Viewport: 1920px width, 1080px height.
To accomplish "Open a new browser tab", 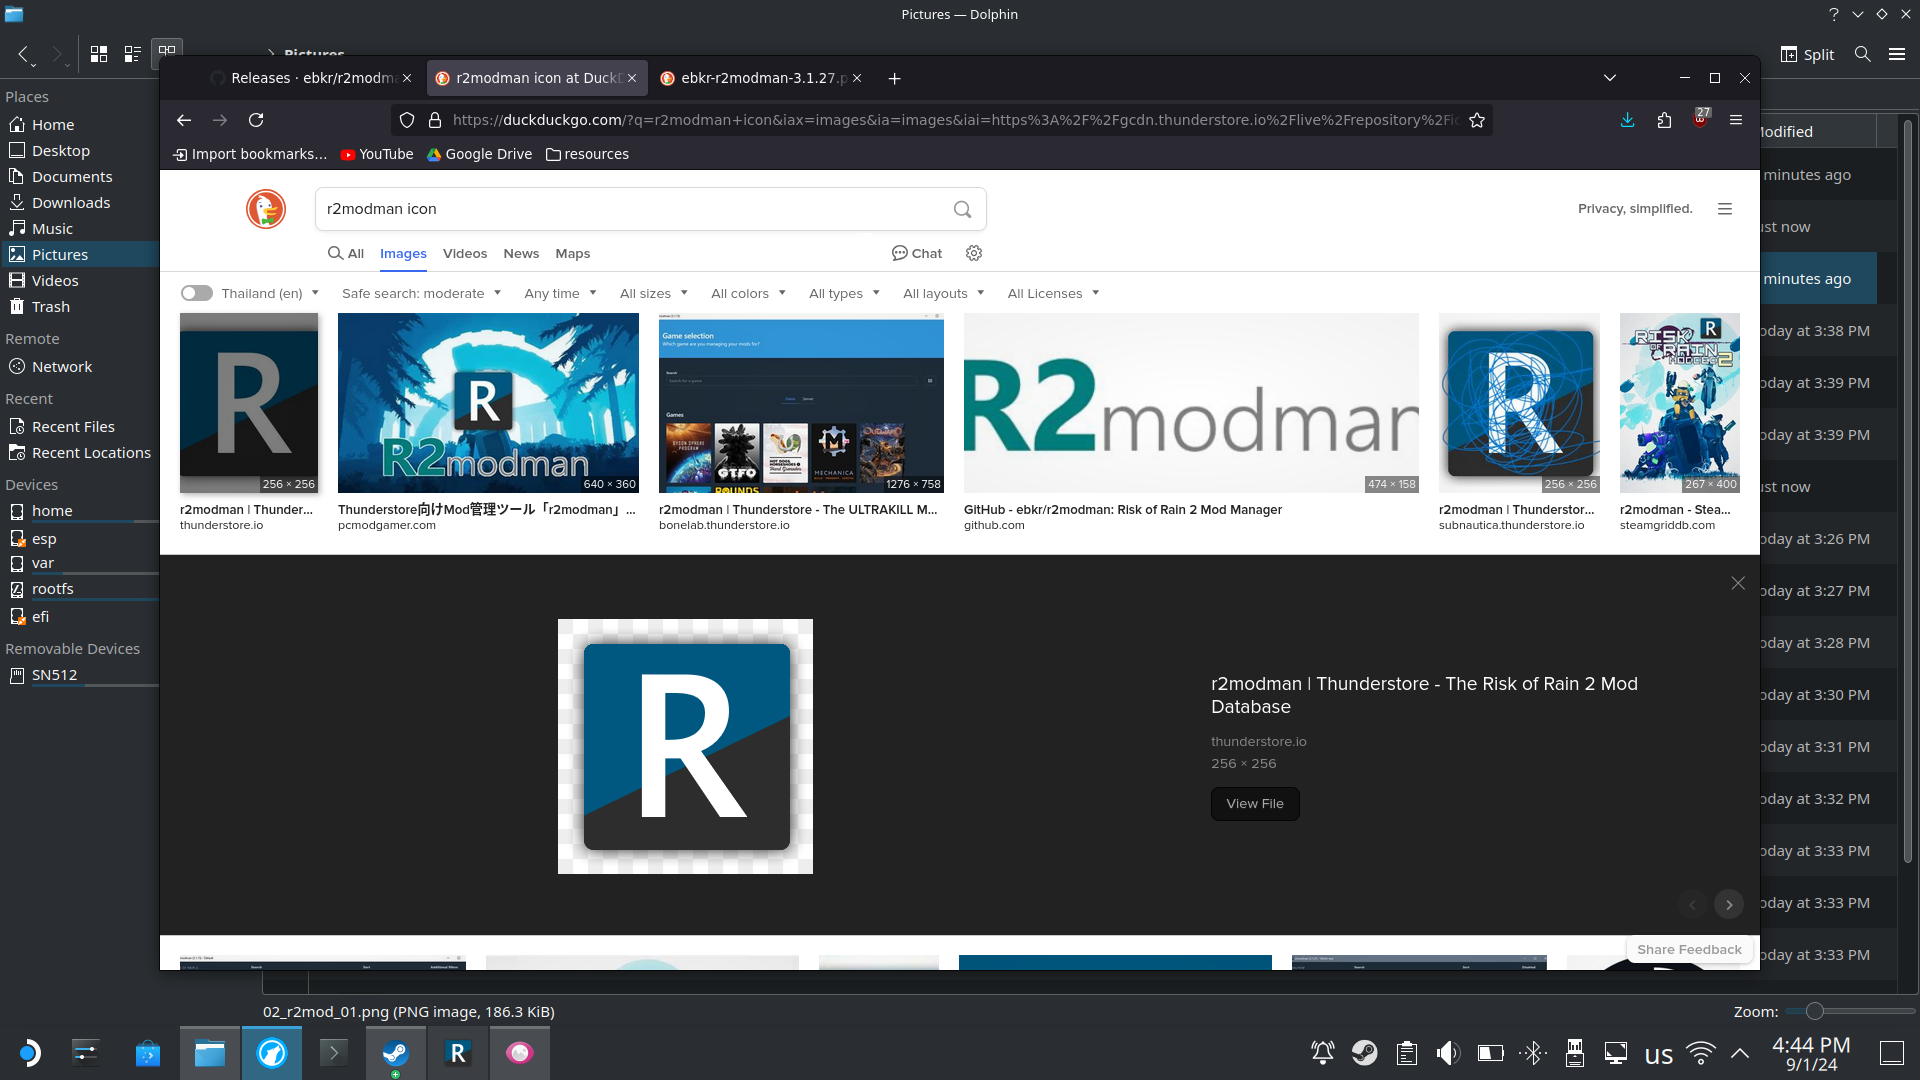I will point(895,78).
